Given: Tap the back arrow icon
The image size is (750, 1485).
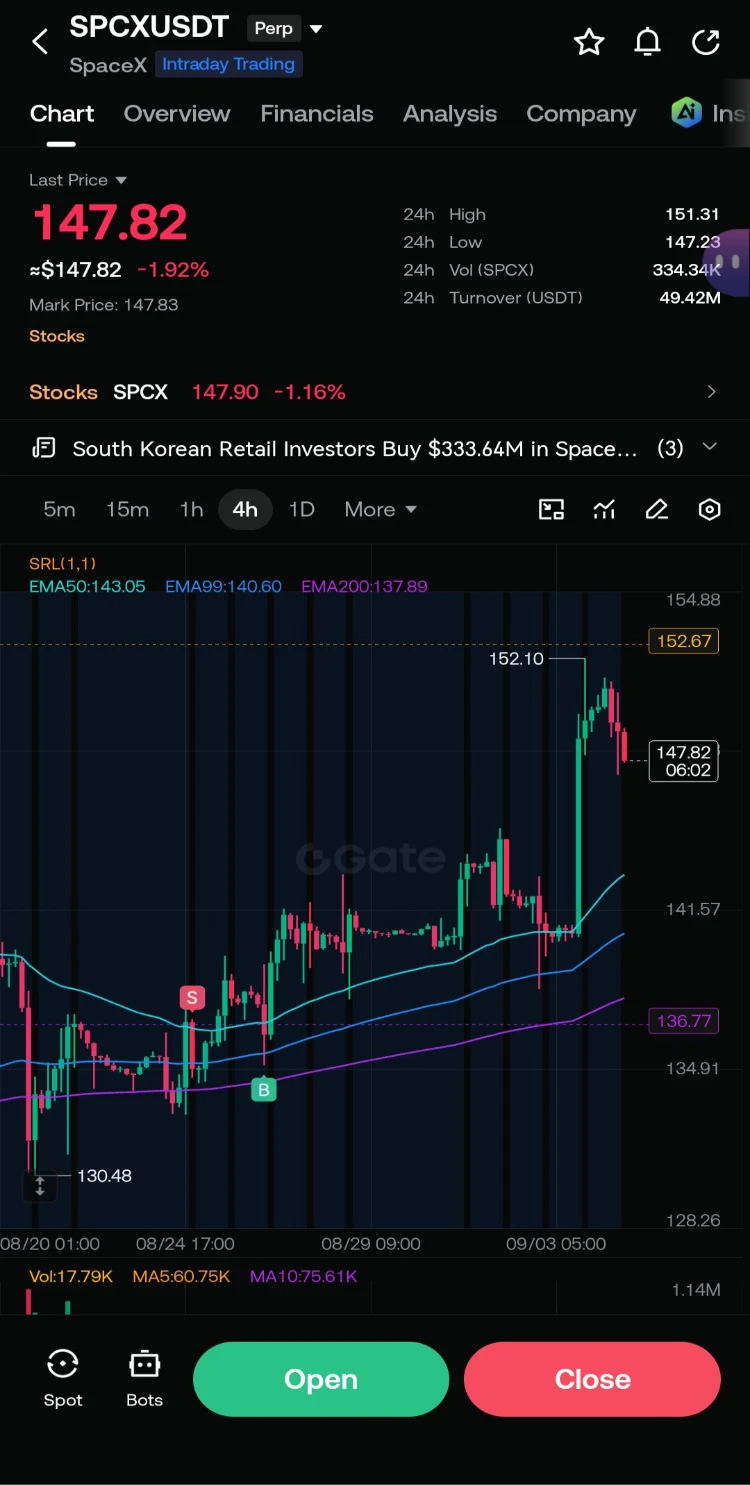Looking at the screenshot, I should (40, 42).
